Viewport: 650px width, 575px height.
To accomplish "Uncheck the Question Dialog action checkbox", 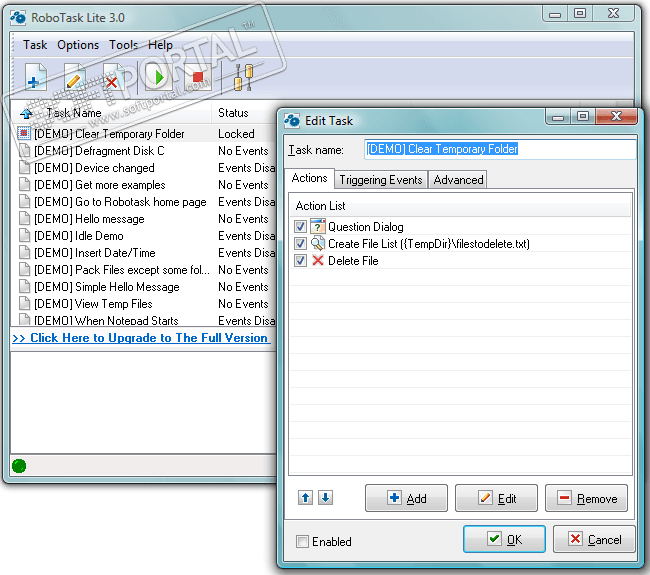I will (300, 226).
